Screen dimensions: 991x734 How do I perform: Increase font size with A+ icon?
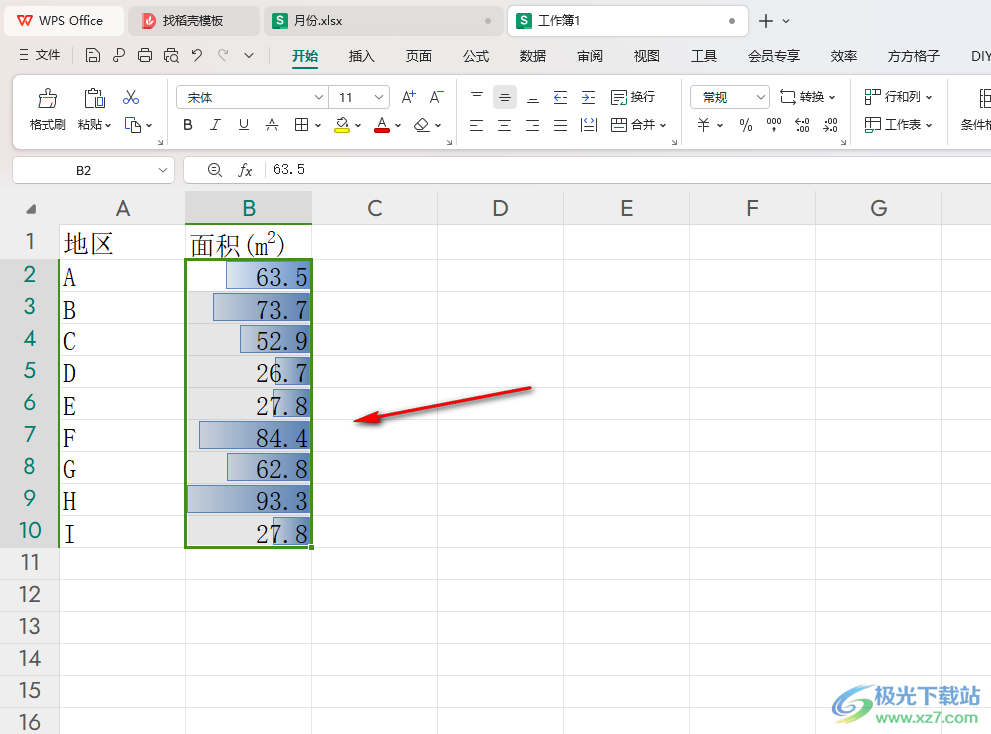click(408, 97)
